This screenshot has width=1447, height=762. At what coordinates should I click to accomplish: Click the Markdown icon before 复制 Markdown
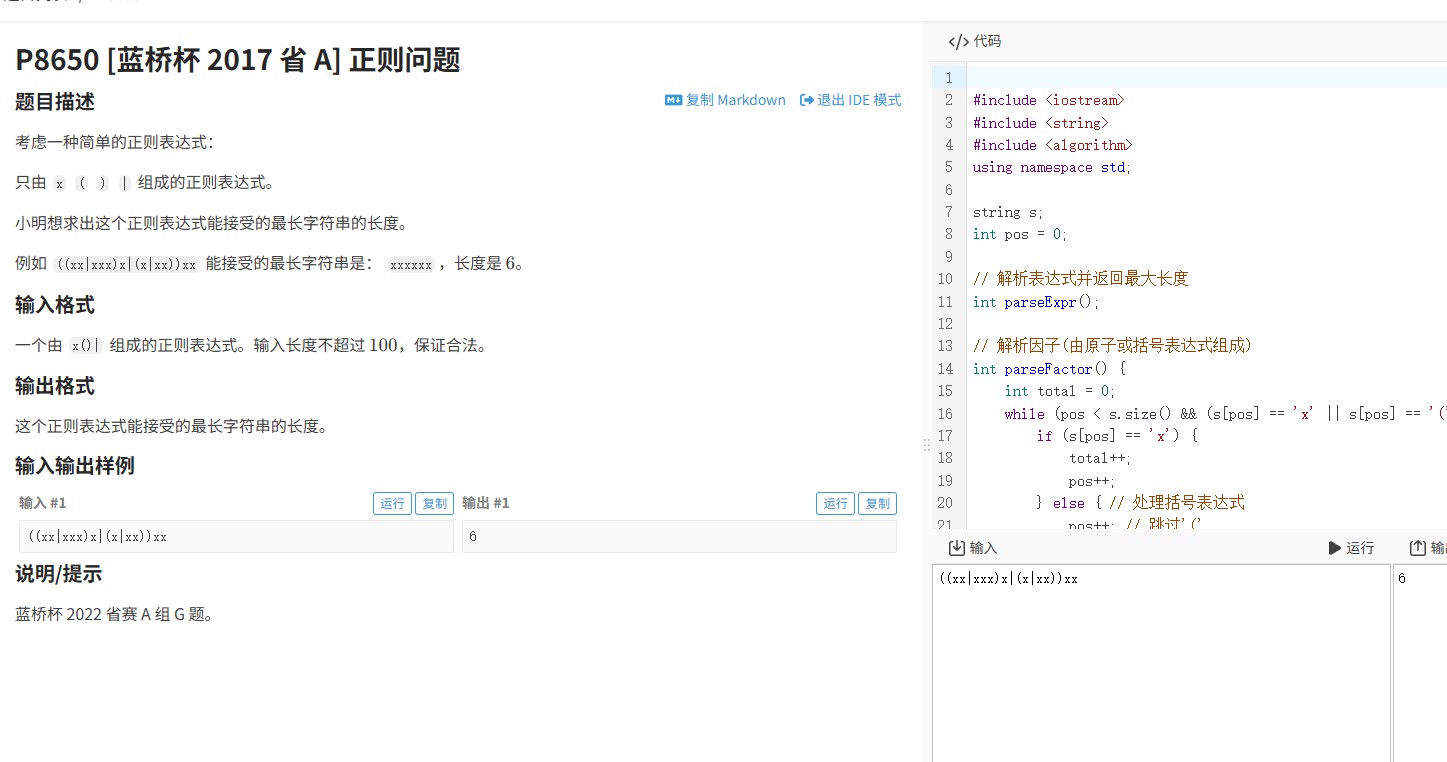tap(673, 100)
